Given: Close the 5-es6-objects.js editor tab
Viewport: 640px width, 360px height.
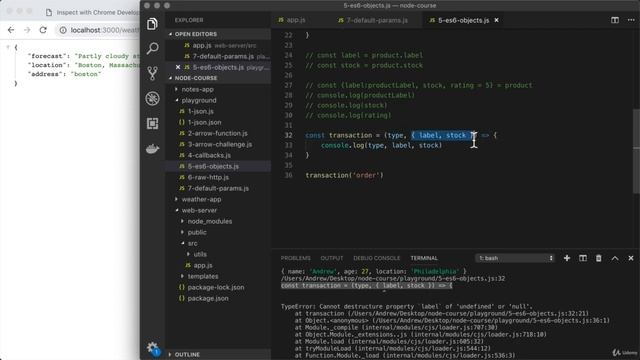Looking at the screenshot, I should 496,20.
